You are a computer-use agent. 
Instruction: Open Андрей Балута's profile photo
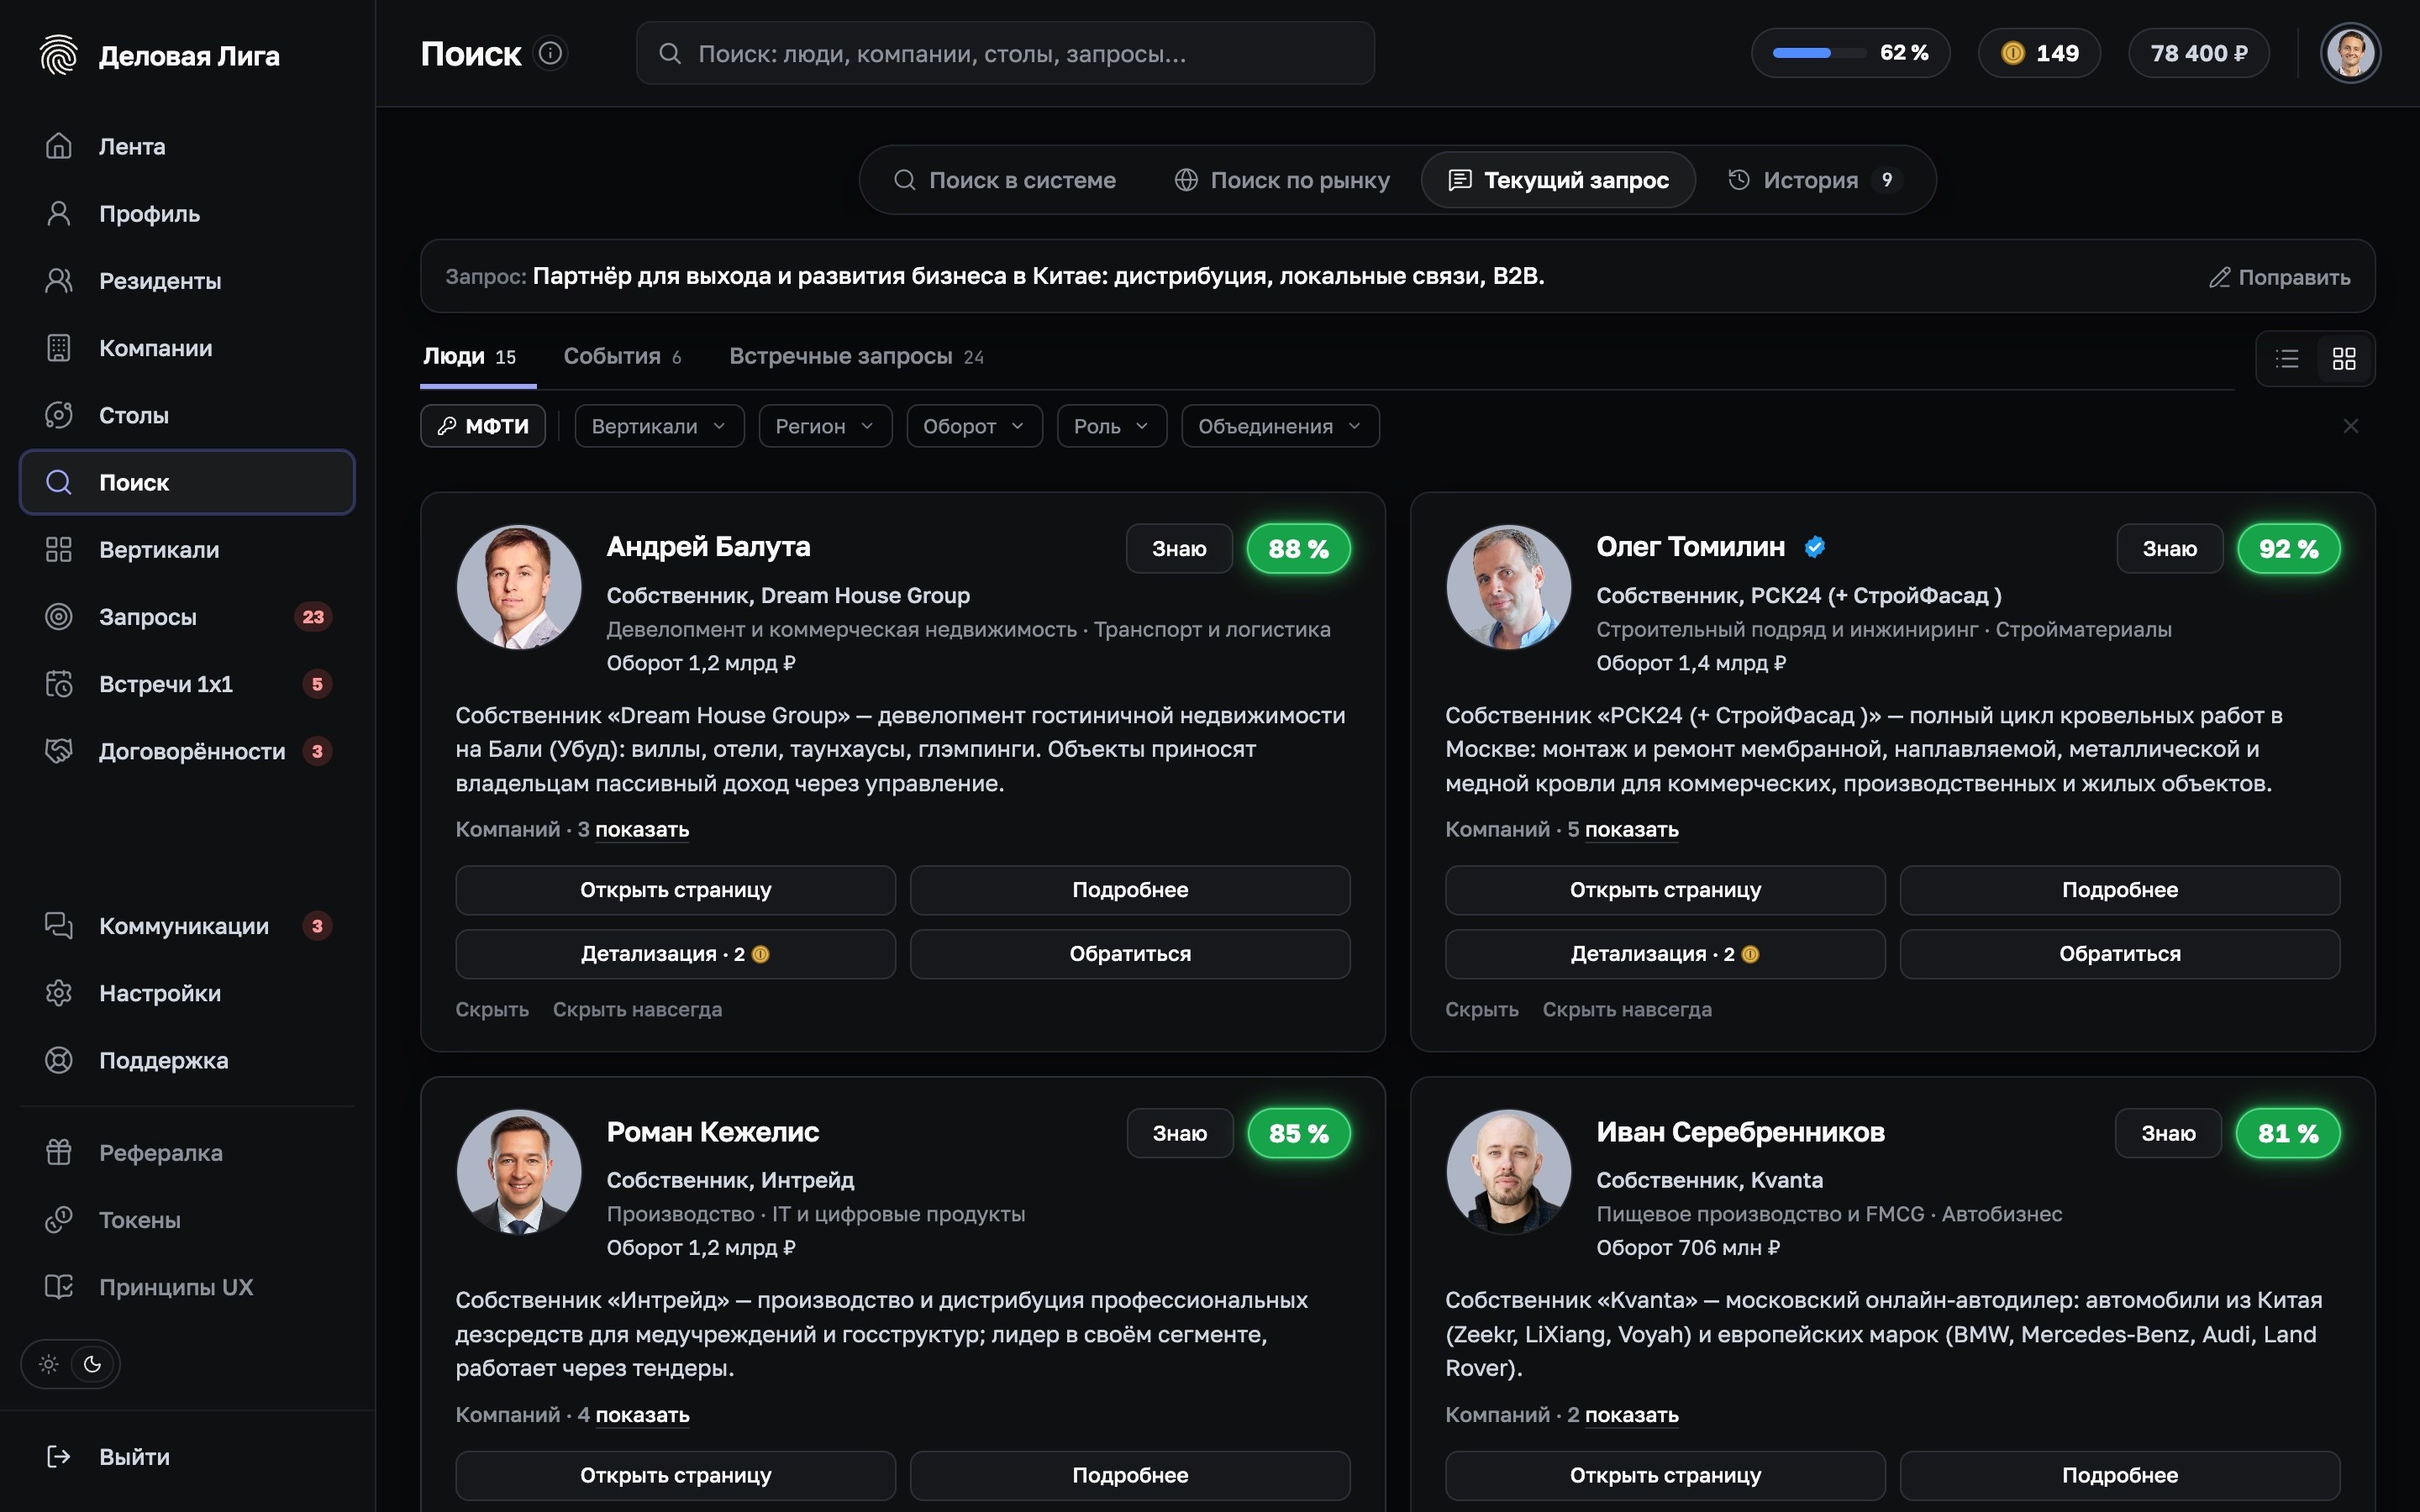pyautogui.click(x=519, y=587)
